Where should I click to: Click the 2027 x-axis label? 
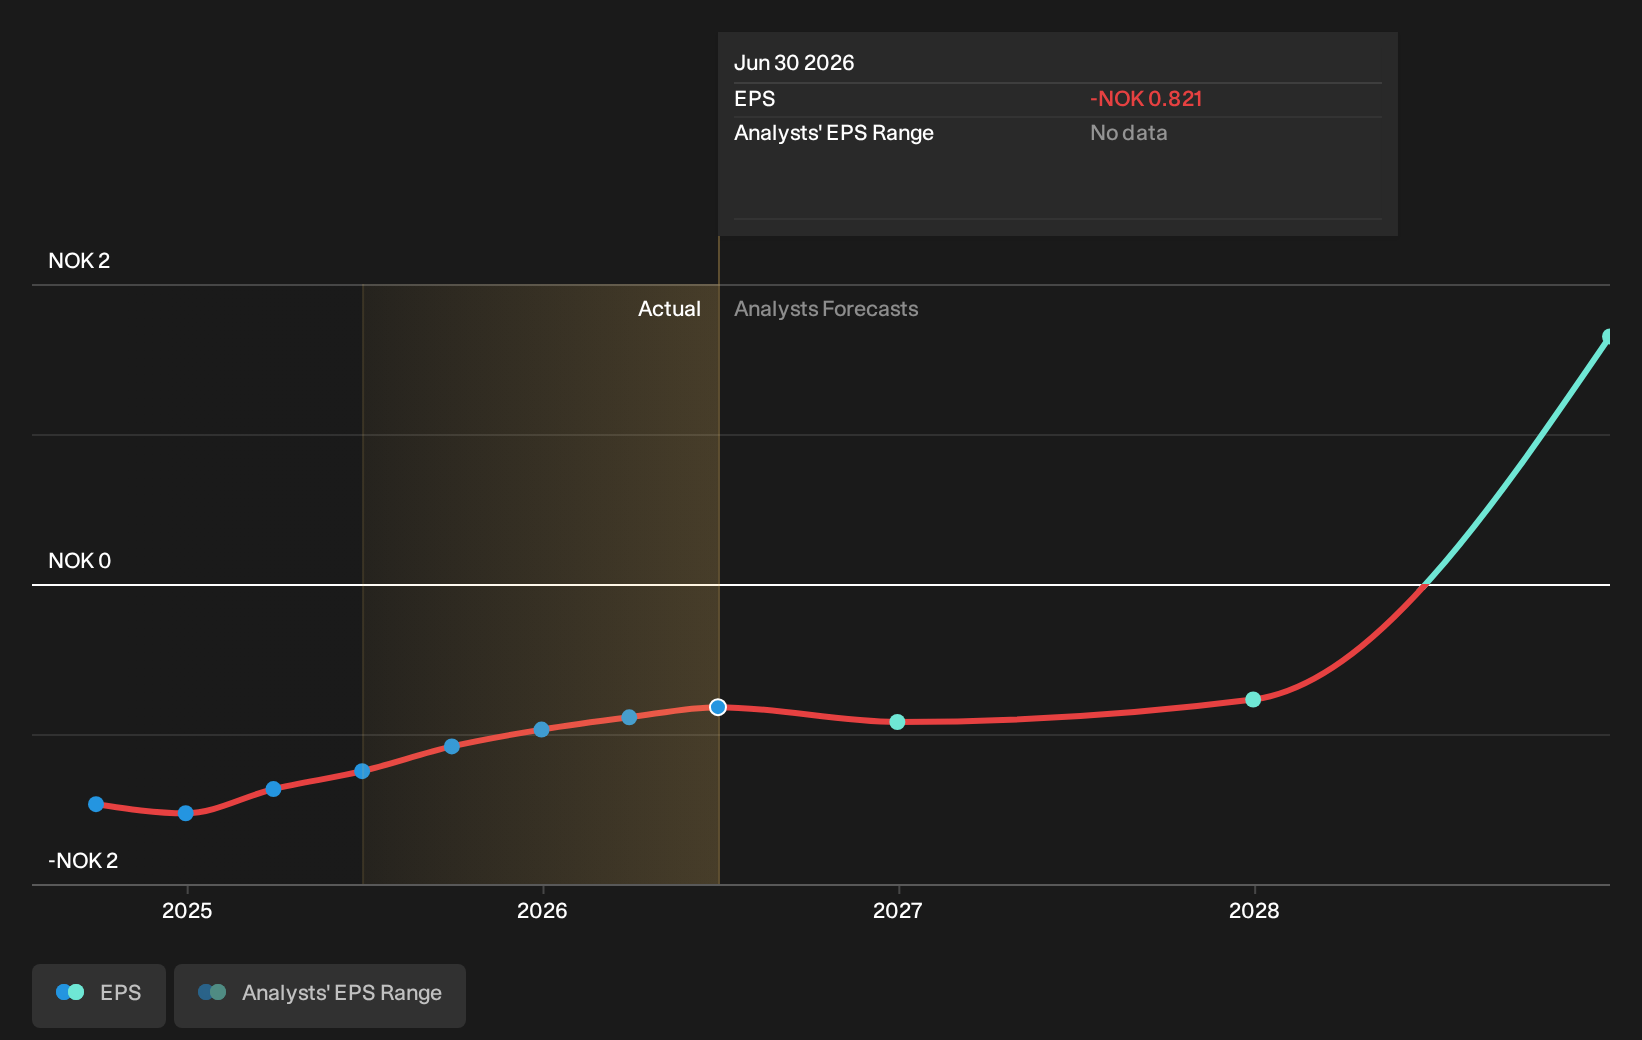898,911
